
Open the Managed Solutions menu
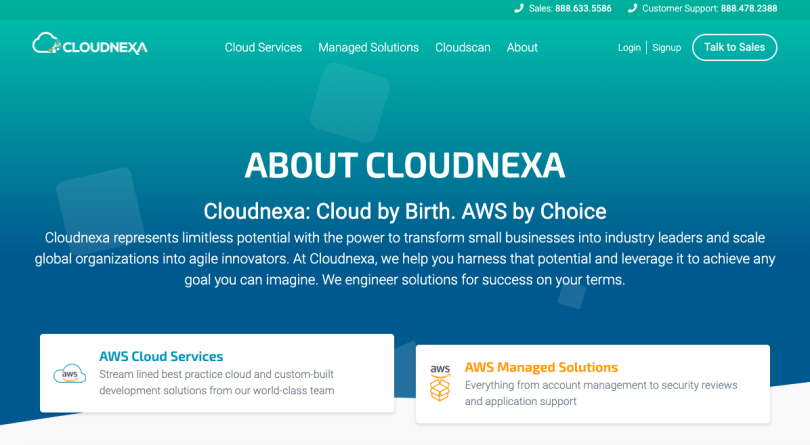coord(368,47)
